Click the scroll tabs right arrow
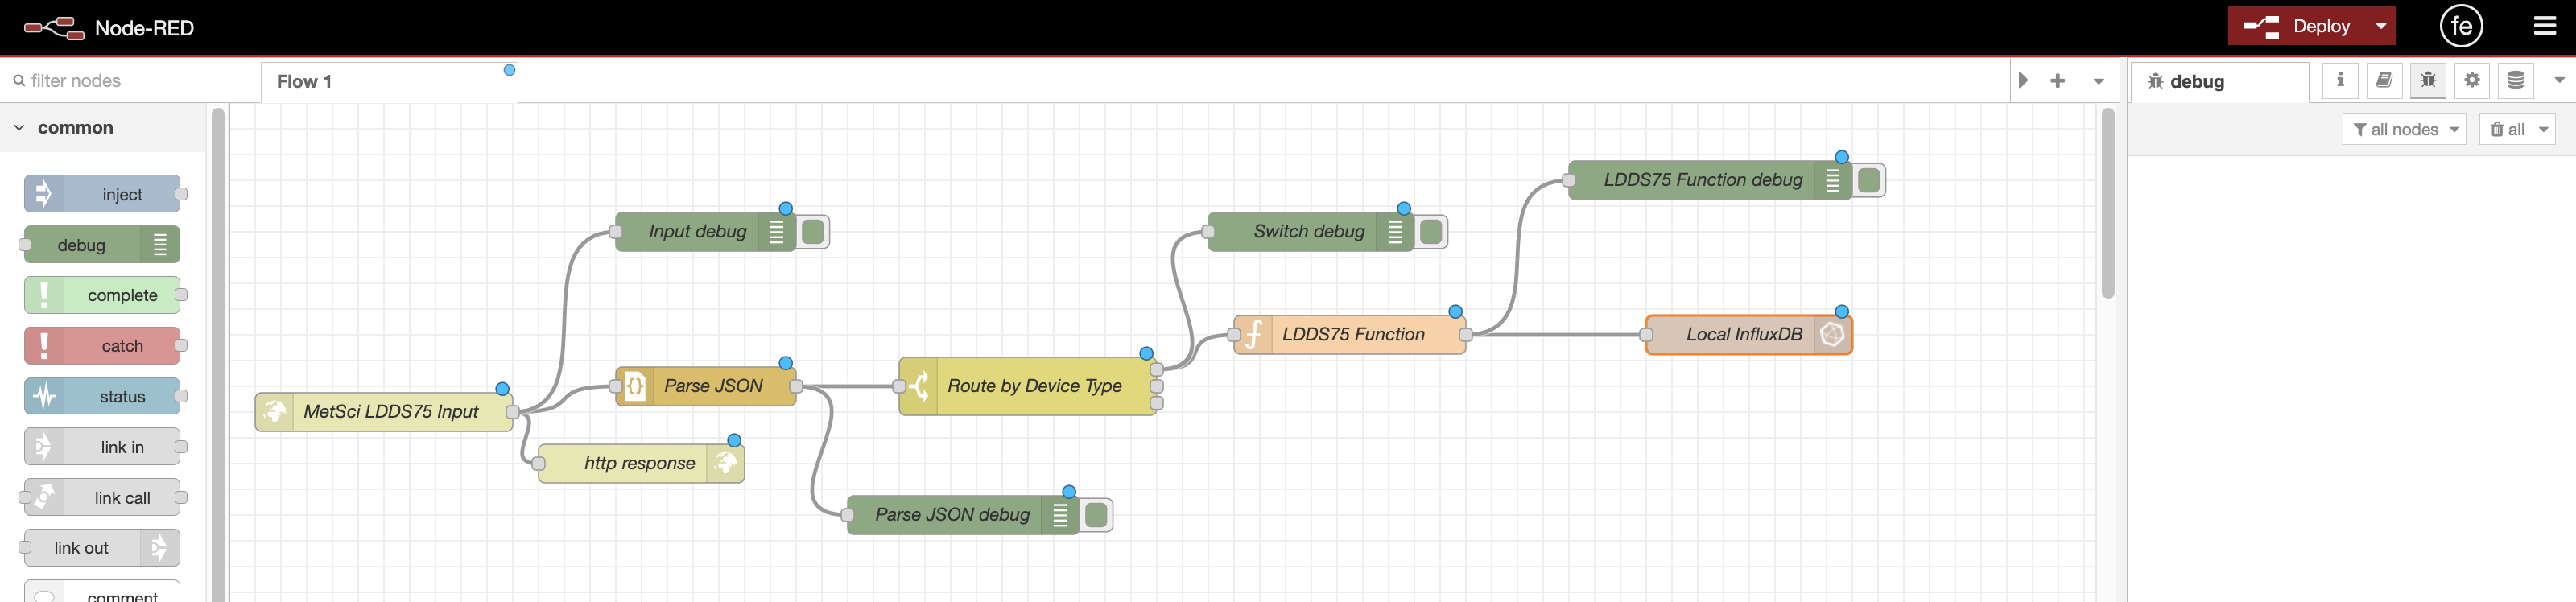2576x602 pixels. click(2023, 81)
